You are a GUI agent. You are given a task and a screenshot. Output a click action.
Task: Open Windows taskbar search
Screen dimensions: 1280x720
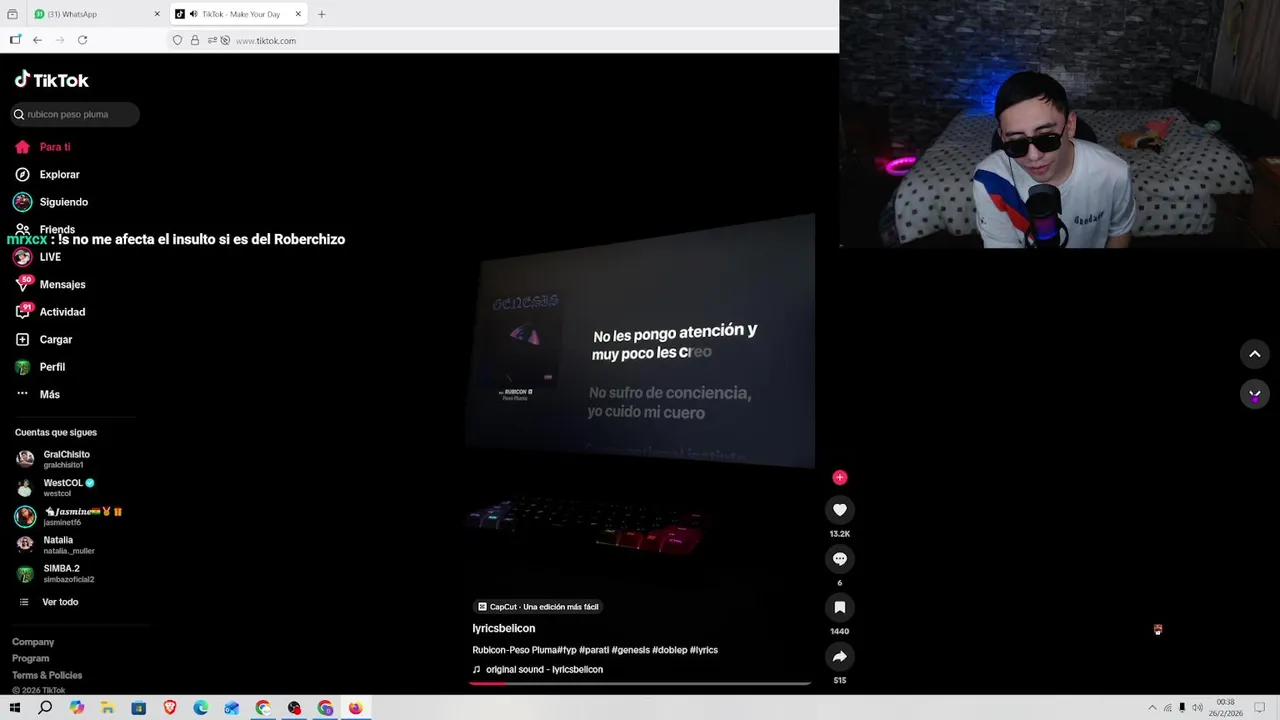[x=45, y=708]
